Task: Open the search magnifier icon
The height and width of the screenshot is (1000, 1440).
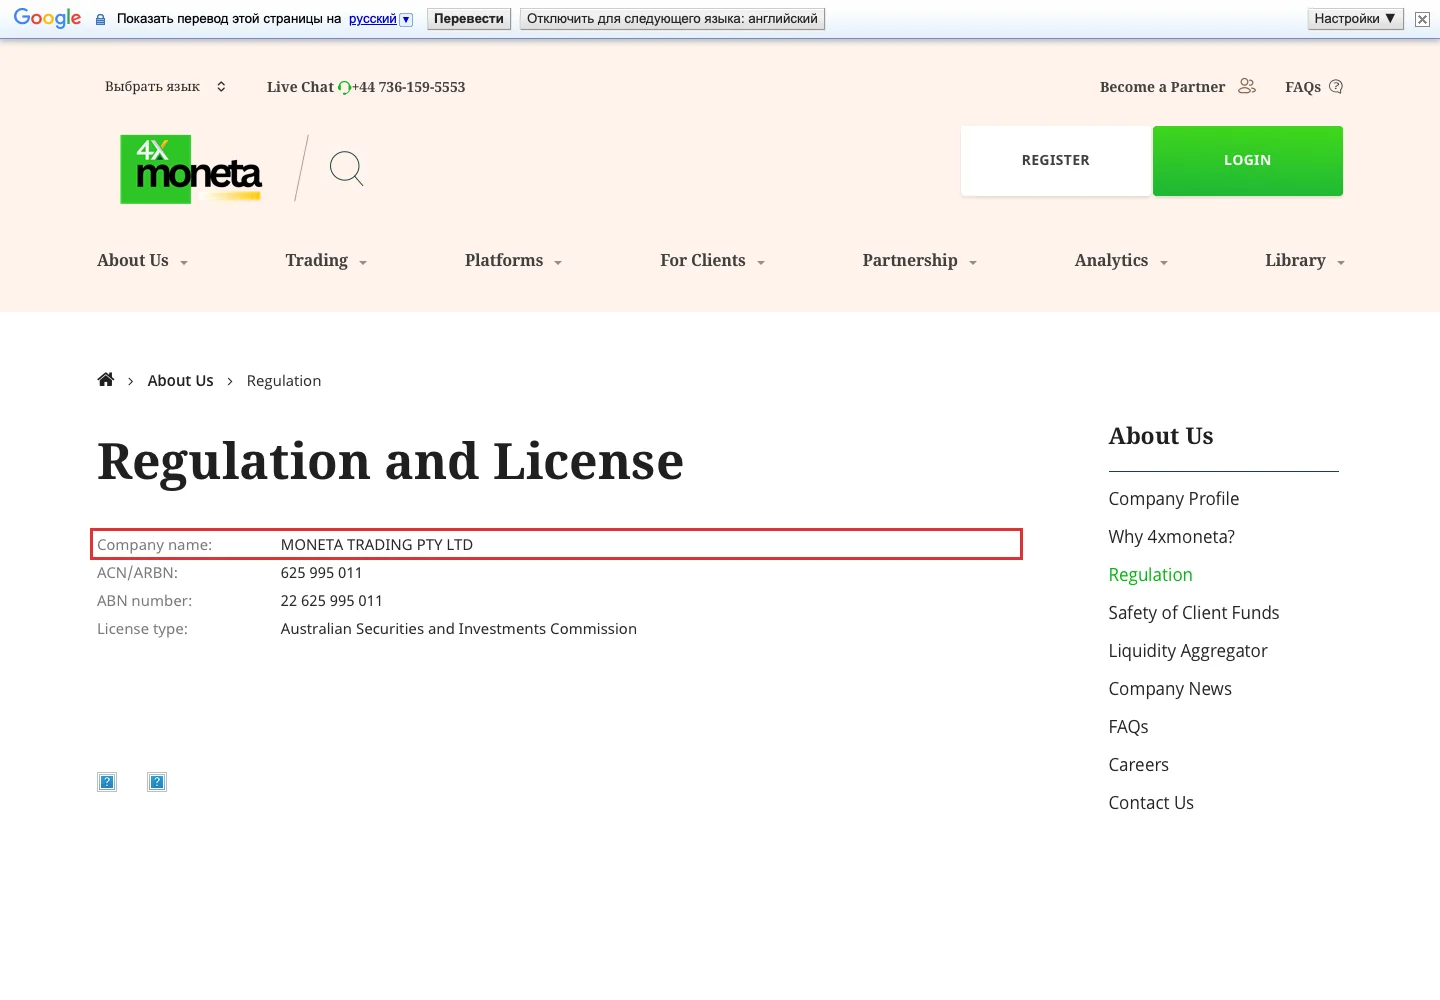Action: coord(347,168)
